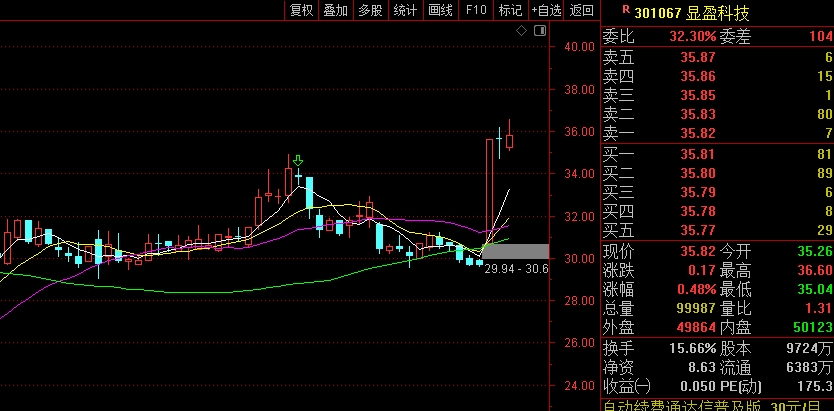Select 卖四 price 35.86
Viewport: 834px width, 411px height.
coord(698,76)
